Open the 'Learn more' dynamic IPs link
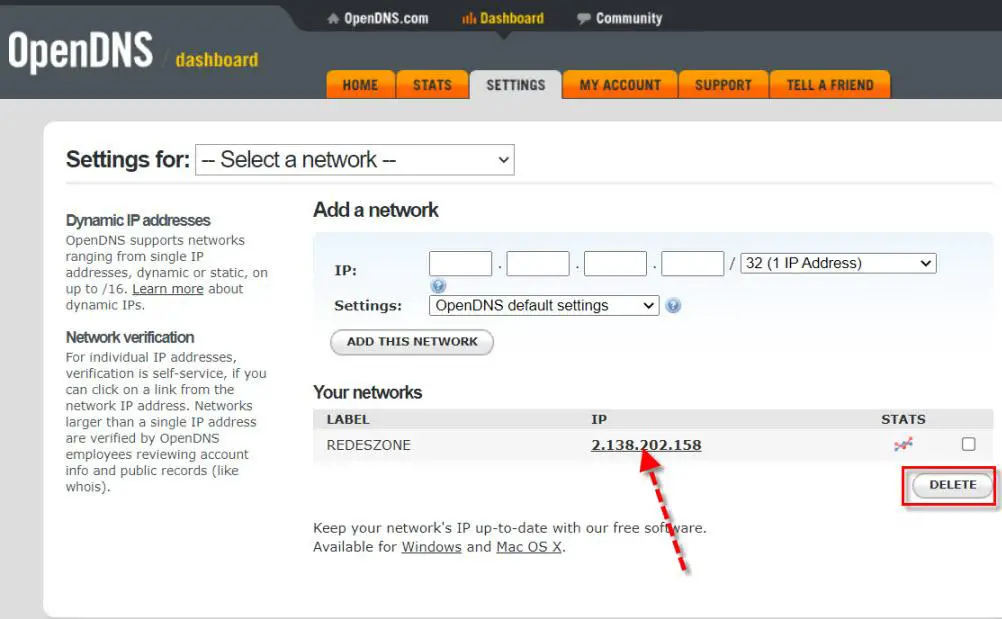 (x=168, y=289)
